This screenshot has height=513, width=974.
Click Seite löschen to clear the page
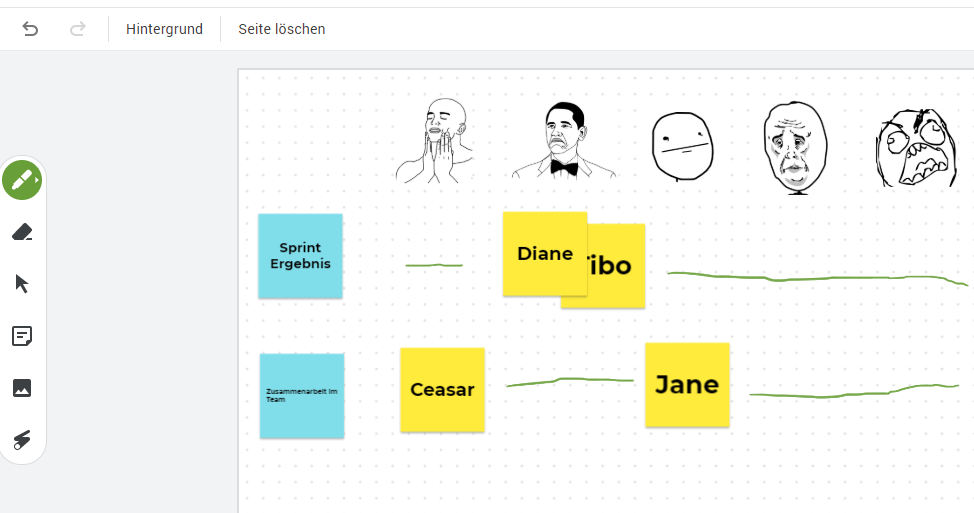tap(281, 29)
